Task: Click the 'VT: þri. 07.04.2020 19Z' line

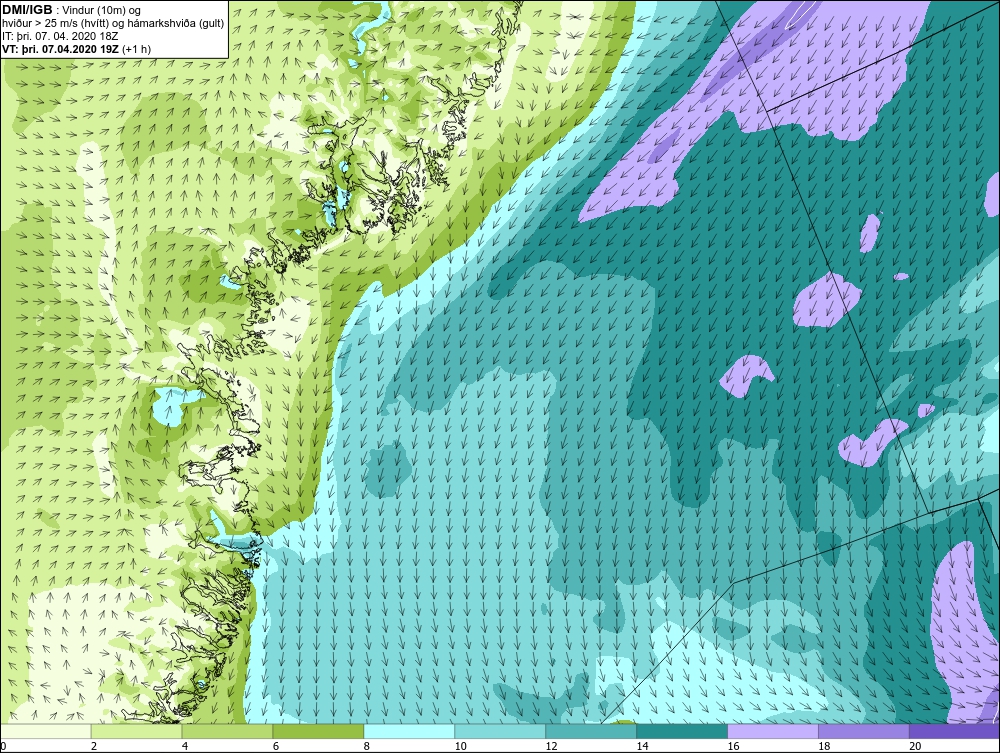Action: click(x=60, y=48)
